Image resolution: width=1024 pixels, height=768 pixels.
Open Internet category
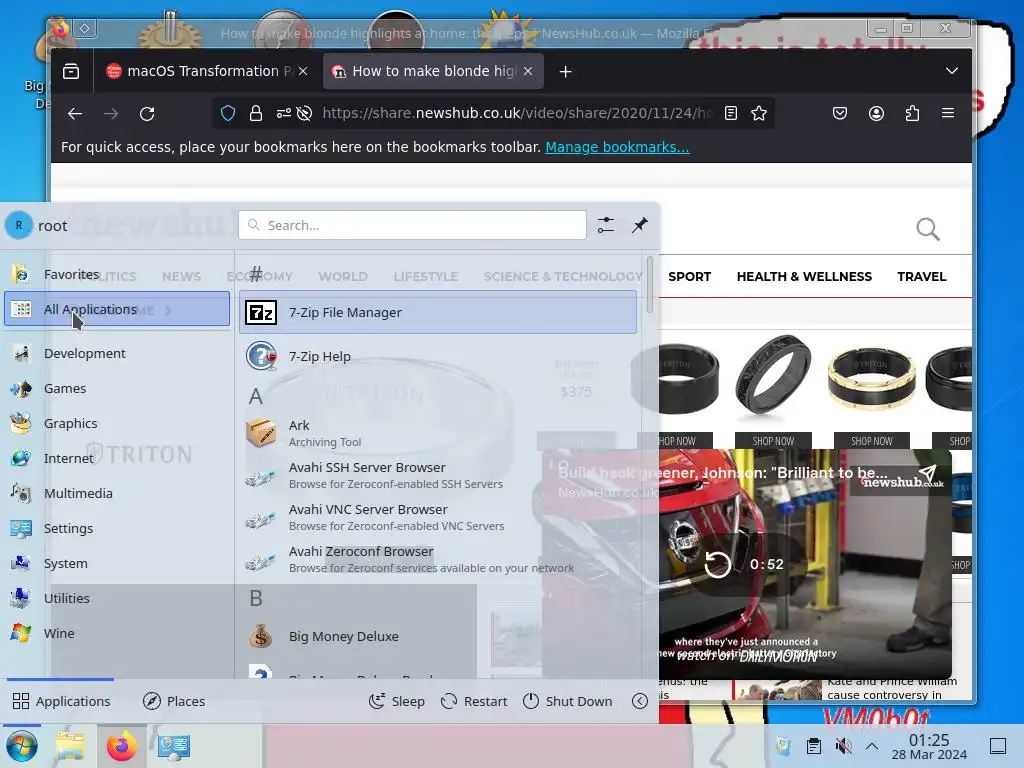tap(117, 458)
